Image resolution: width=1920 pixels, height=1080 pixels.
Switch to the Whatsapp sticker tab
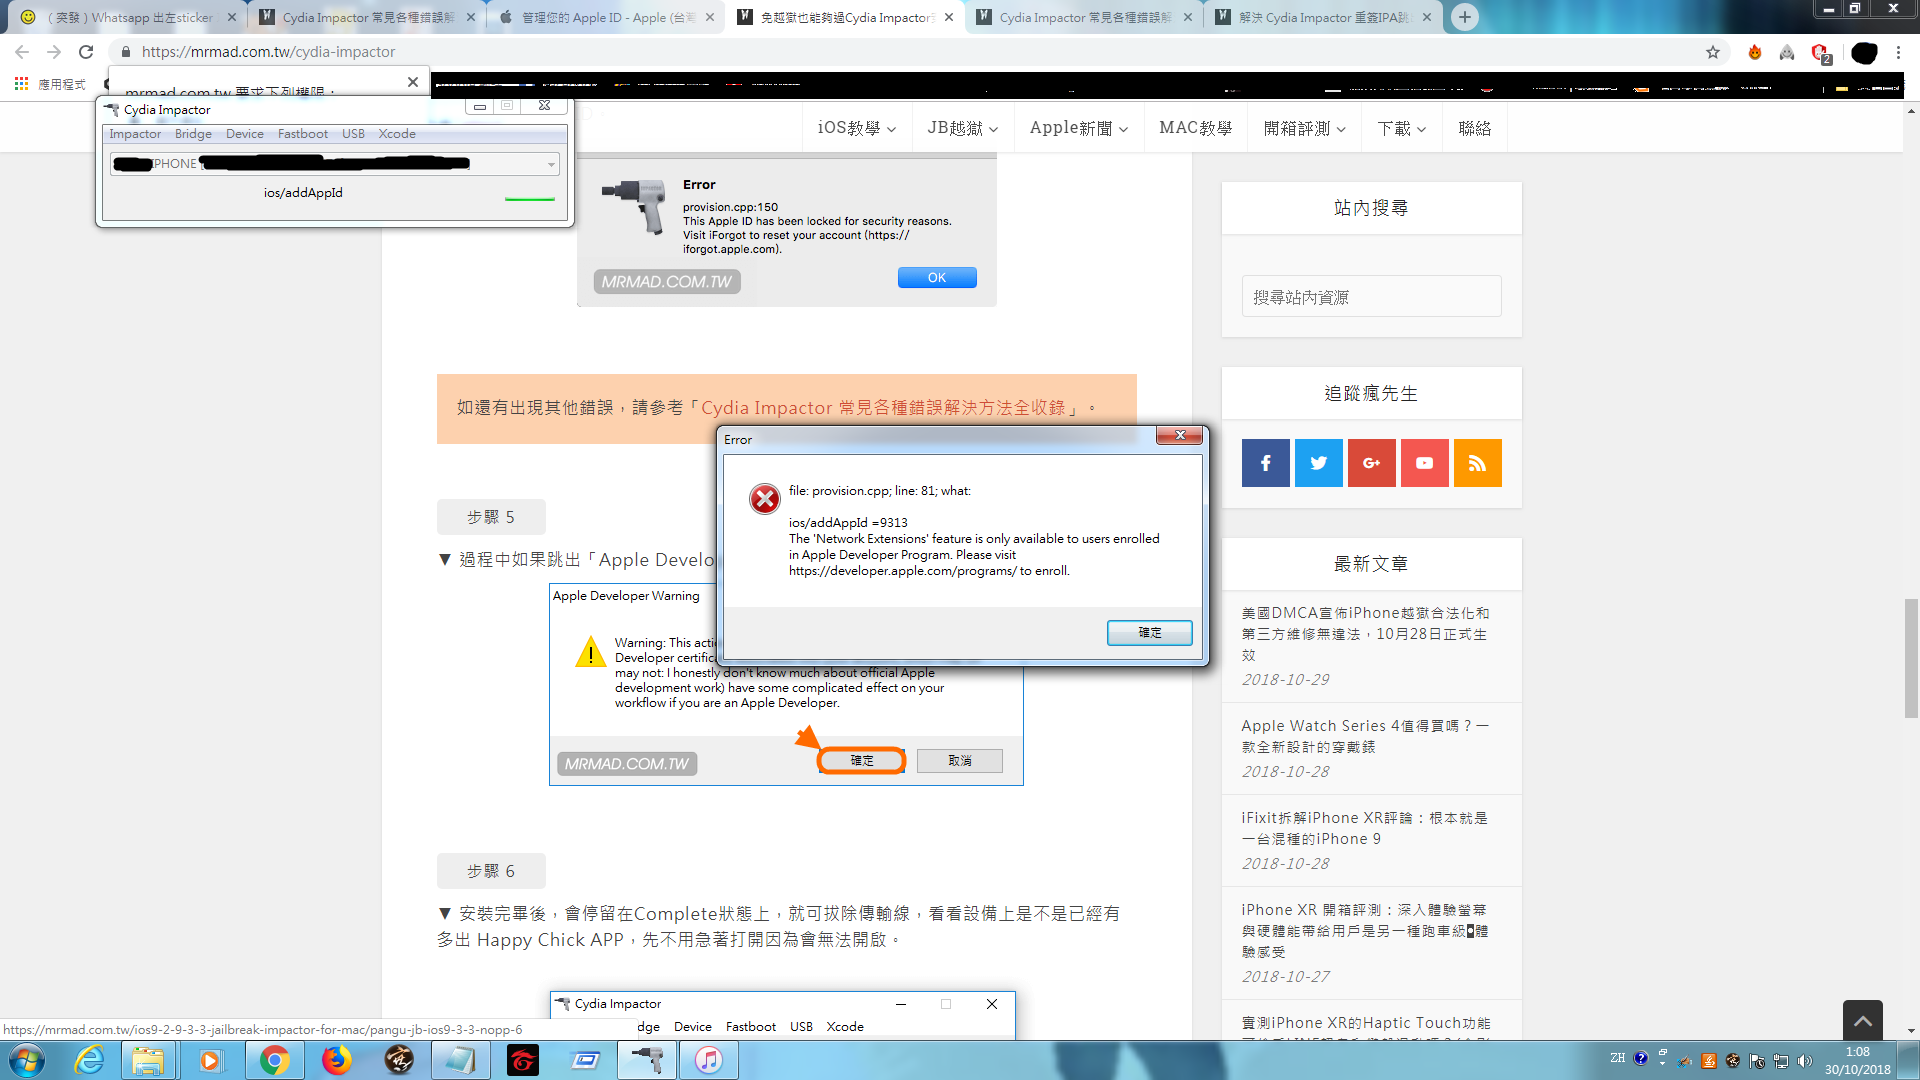tap(128, 17)
